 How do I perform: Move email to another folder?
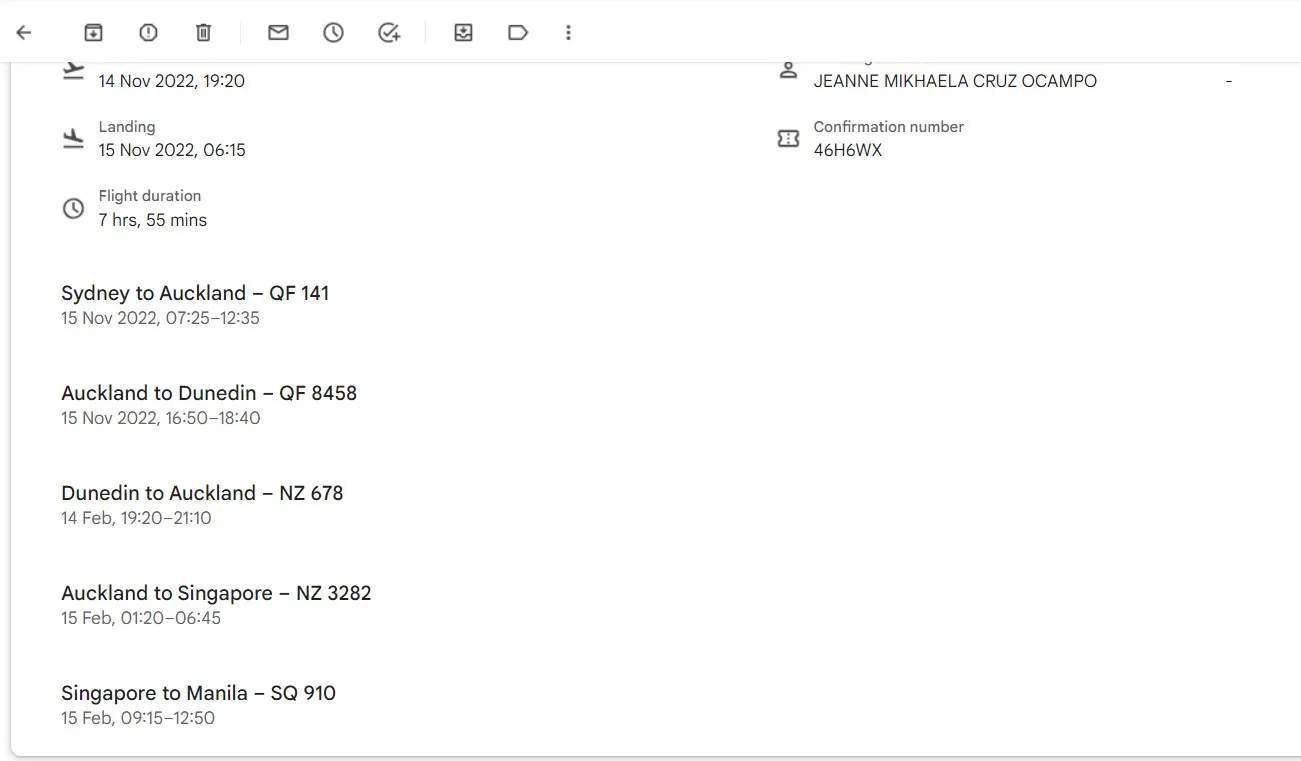pos(463,33)
